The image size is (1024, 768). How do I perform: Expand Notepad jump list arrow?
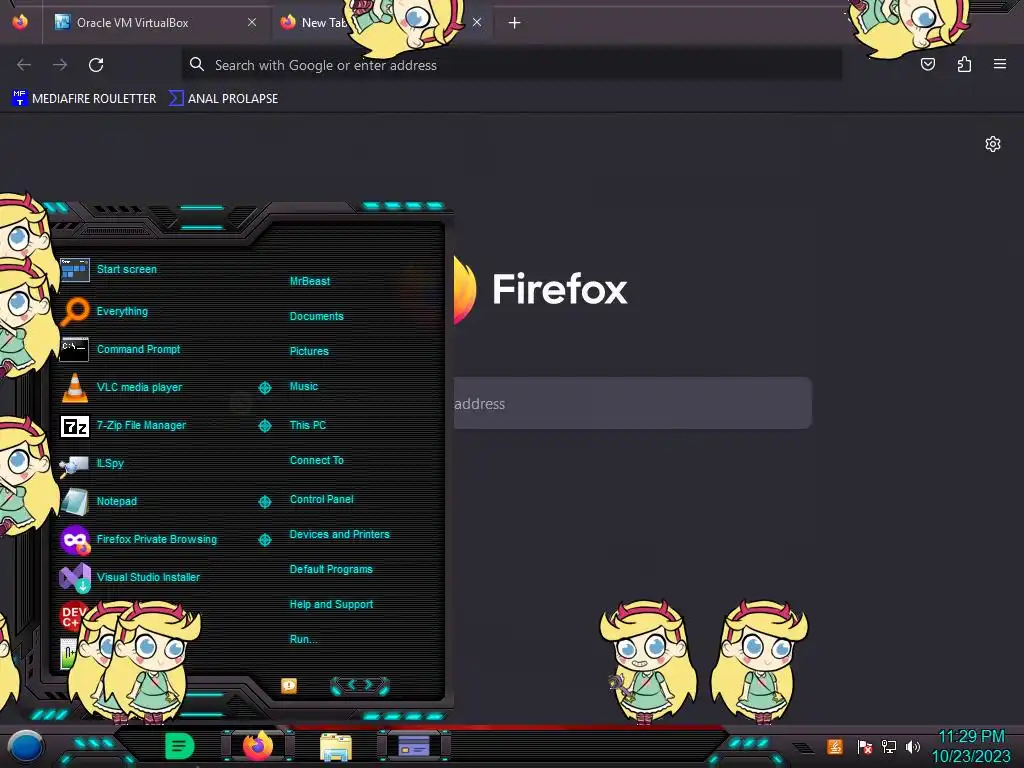pyautogui.click(x=264, y=502)
